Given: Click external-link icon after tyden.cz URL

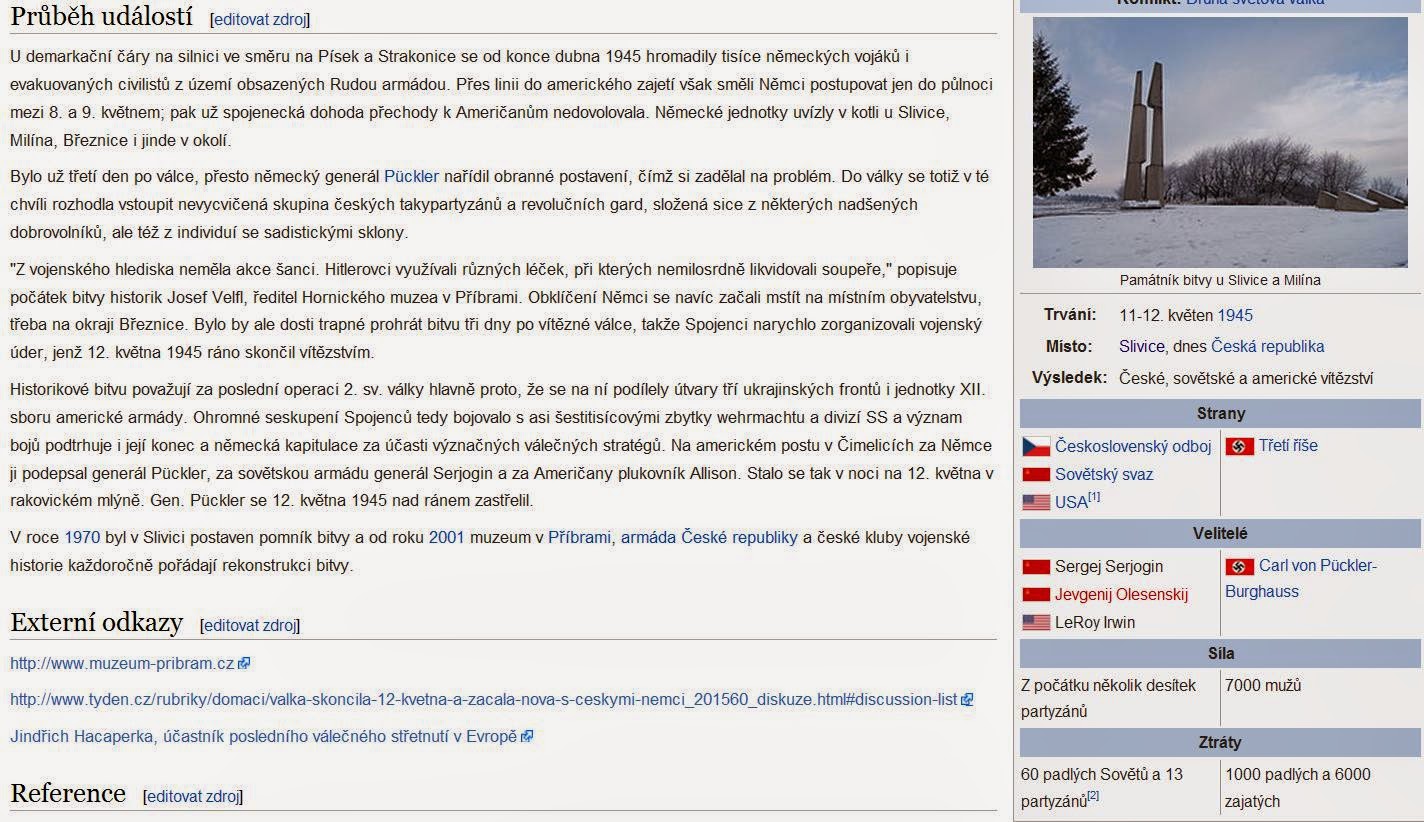Looking at the screenshot, I should 967,700.
